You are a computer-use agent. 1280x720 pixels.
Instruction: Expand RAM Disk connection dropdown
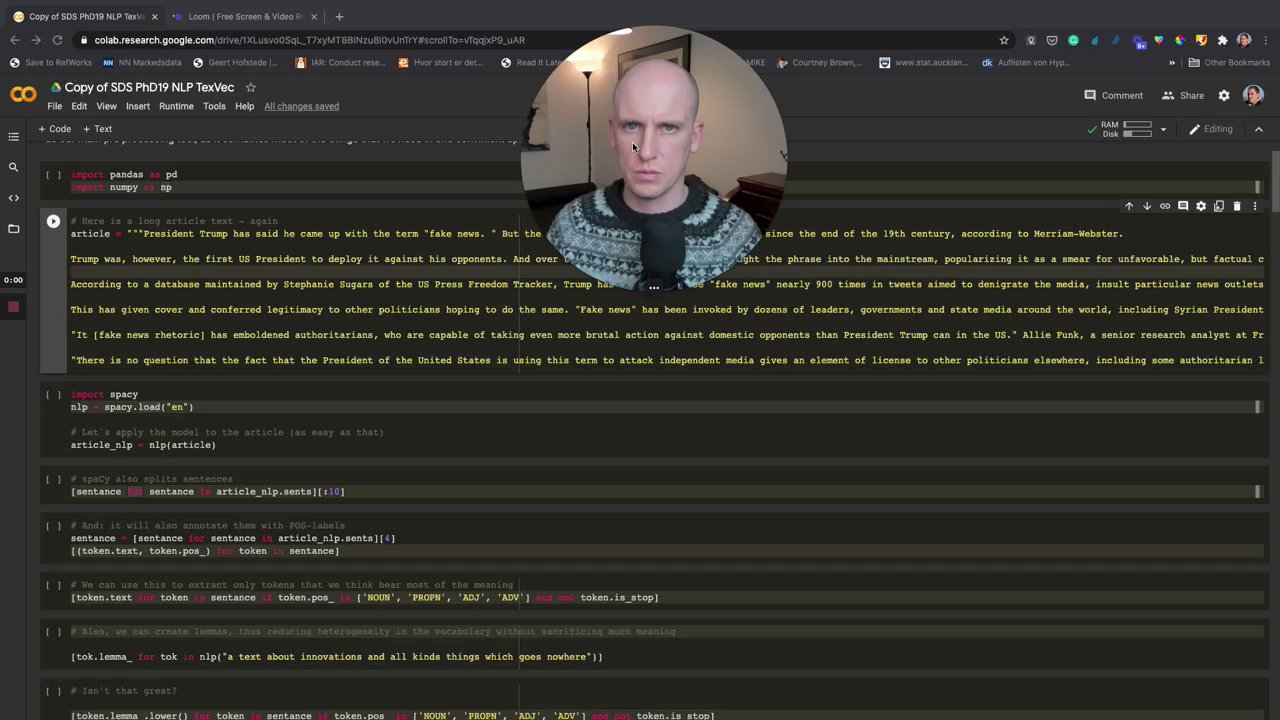click(1163, 129)
